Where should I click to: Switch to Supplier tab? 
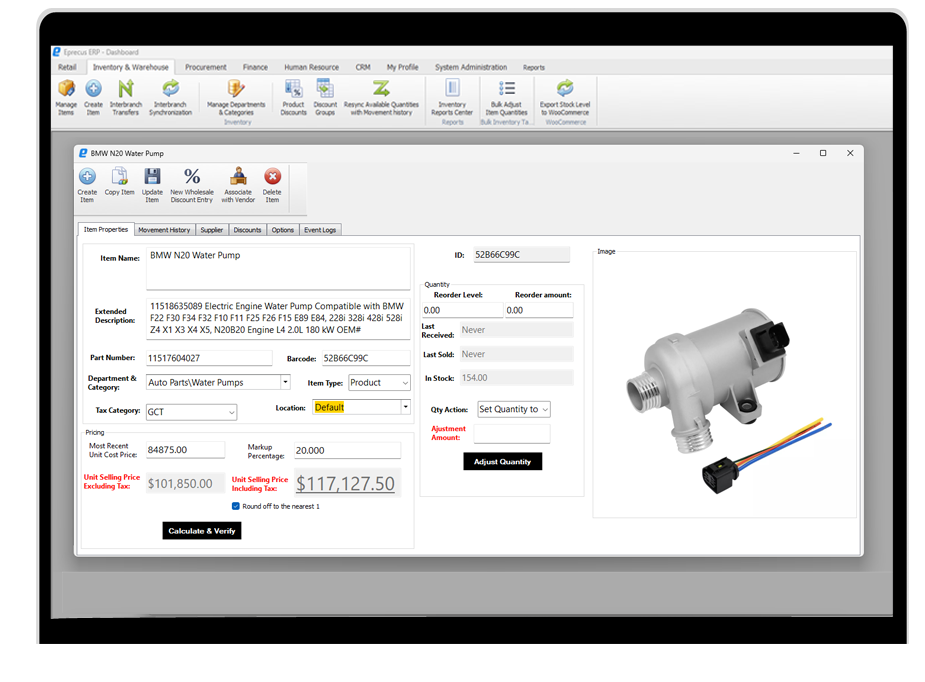(x=211, y=230)
